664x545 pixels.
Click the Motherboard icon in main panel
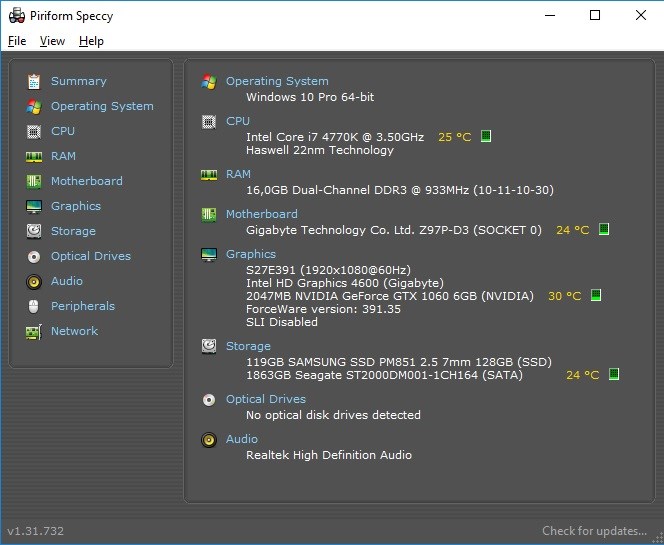tap(209, 214)
